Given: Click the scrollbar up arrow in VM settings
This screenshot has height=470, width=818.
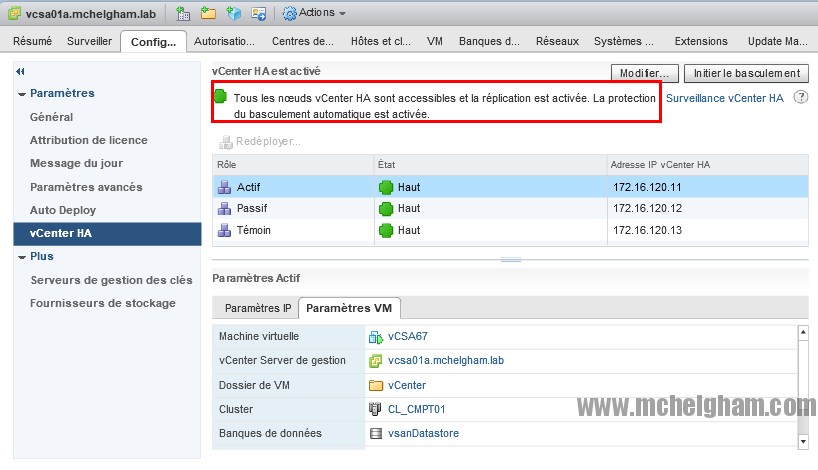Looking at the screenshot, I should pos(803,332).
